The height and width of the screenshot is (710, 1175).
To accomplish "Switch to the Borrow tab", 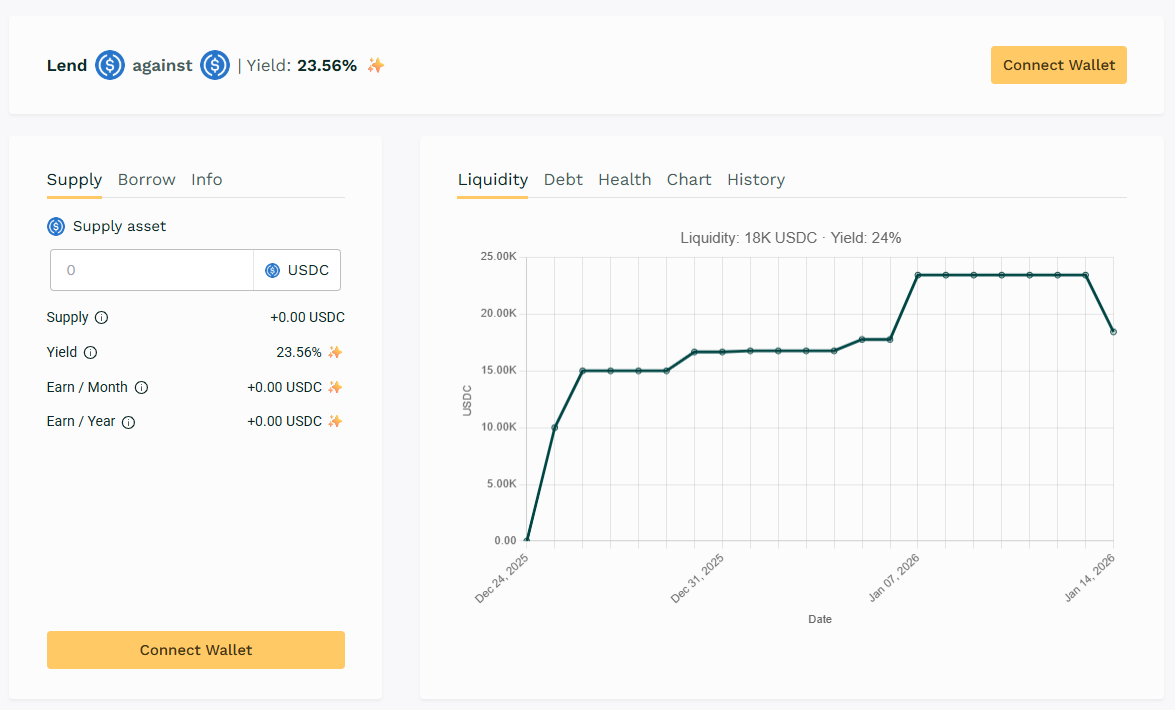I will (146, 180).
